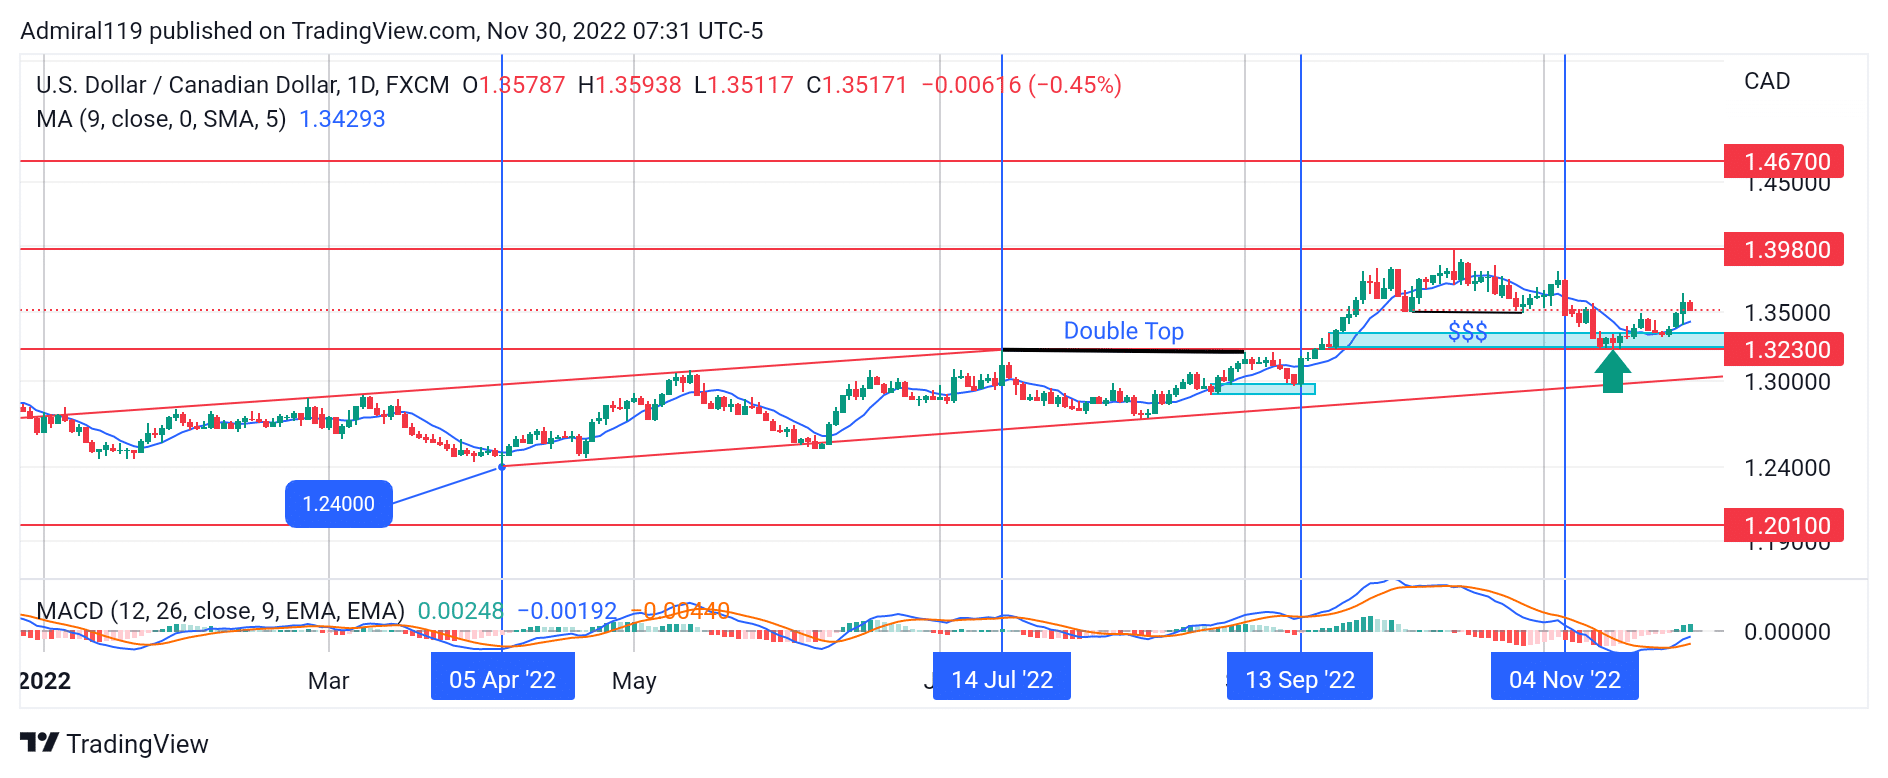Click the 0.00000 MACD axis label
This screenshot has width=1888, height=778.
(1787, 632)
